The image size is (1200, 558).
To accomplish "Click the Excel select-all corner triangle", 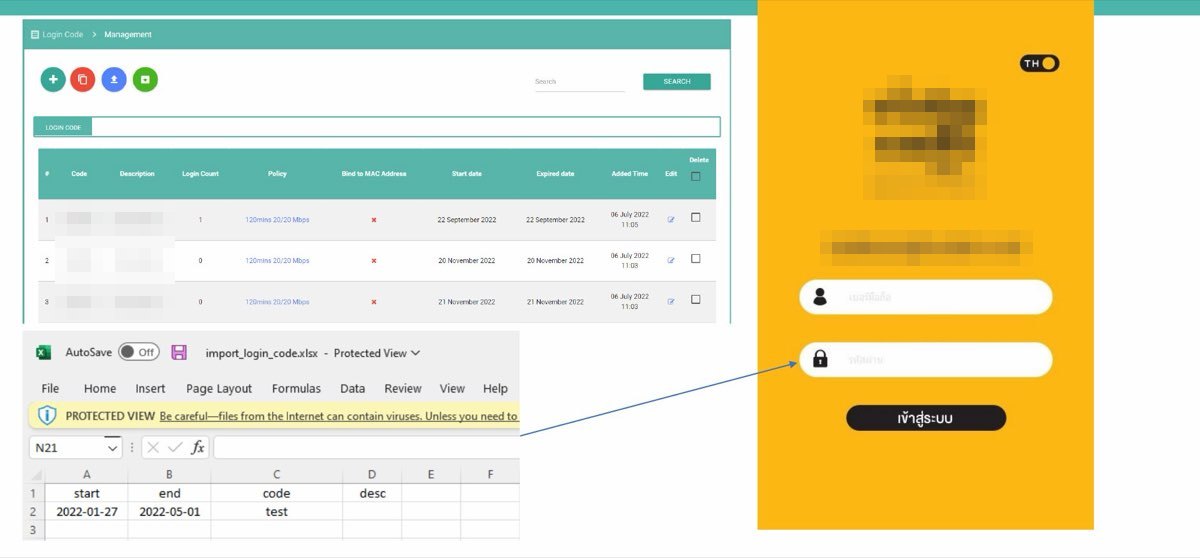I will click(37, 474).
